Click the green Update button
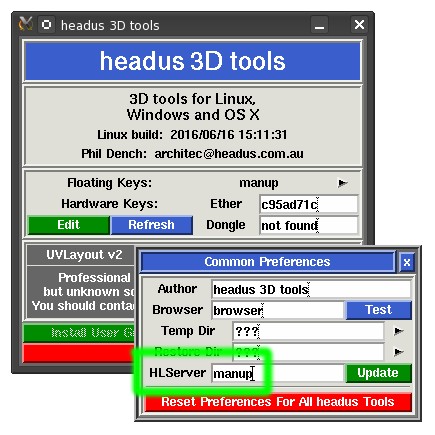The width and height of the screenshot is (435, 435). (x=379, y=373)
